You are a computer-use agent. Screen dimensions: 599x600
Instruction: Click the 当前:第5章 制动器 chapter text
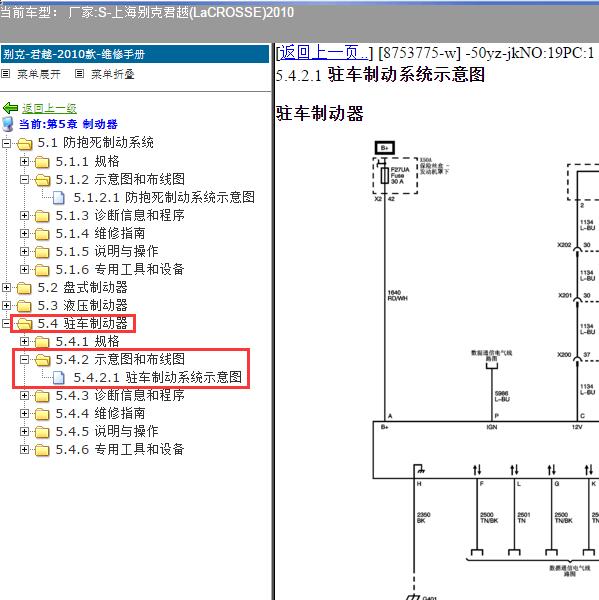[x=68, y=124]
